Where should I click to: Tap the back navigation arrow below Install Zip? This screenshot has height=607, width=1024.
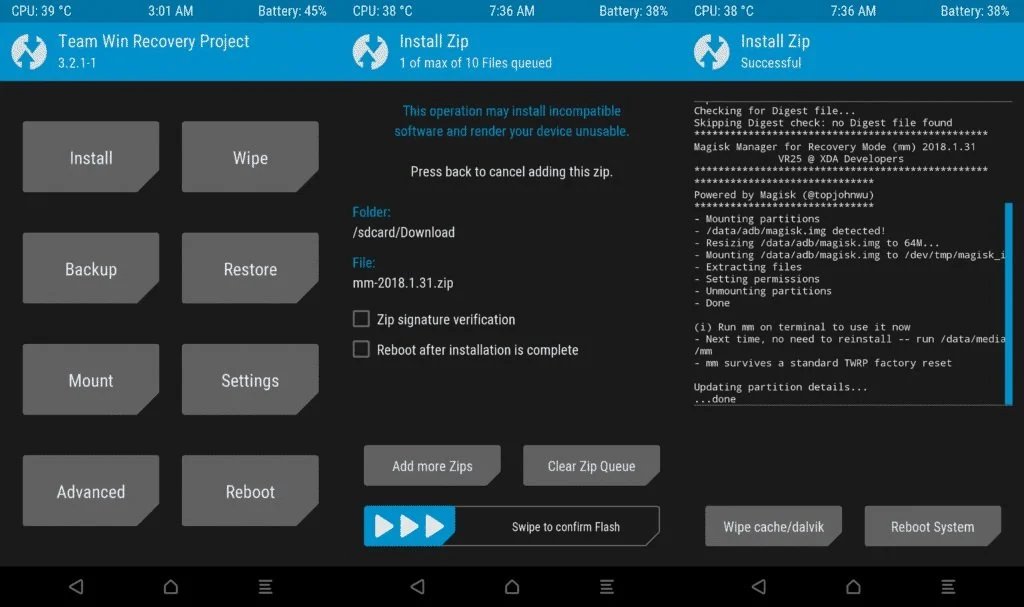[415, 586]
